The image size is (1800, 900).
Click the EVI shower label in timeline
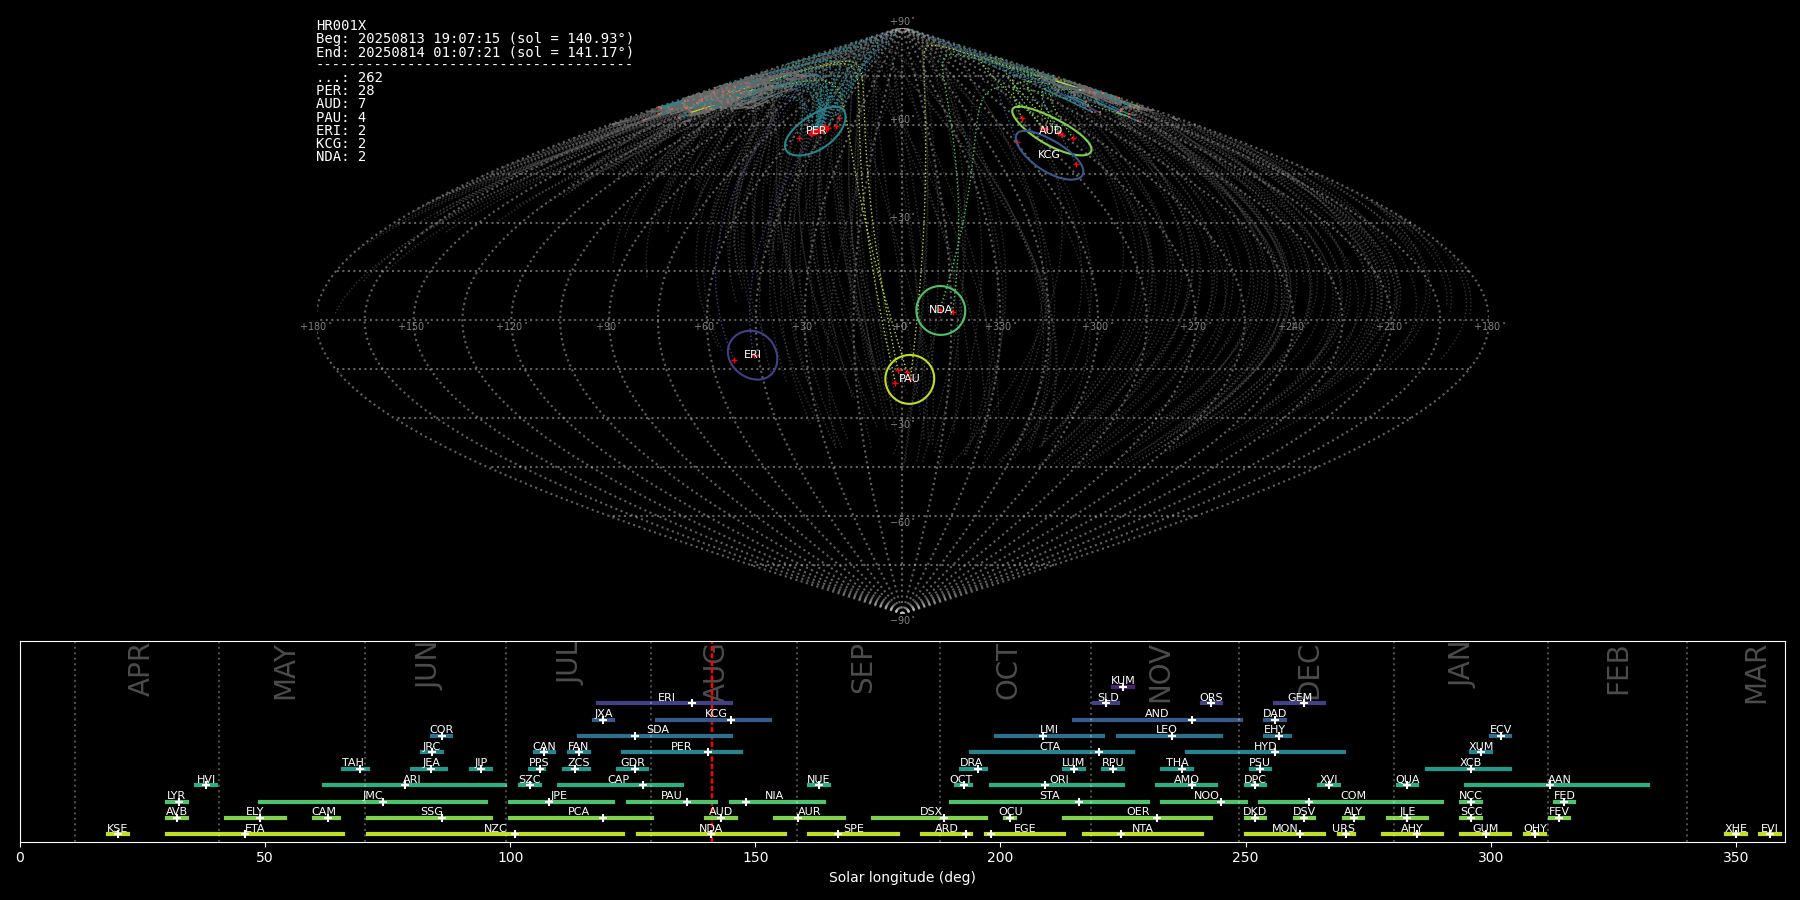(x=1769, y=829)
